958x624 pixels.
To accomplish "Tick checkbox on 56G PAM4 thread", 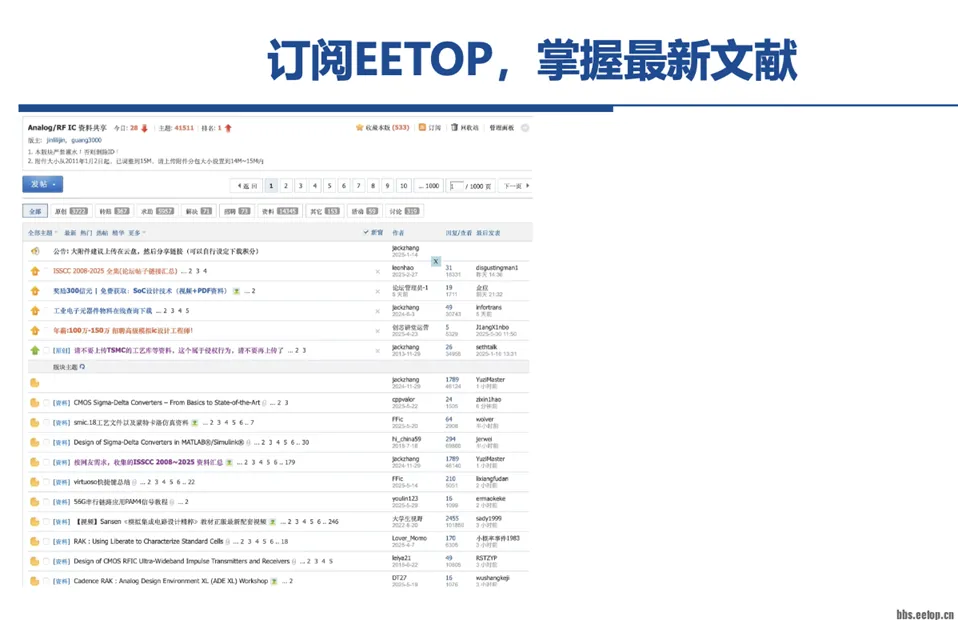I will [46, 502].
